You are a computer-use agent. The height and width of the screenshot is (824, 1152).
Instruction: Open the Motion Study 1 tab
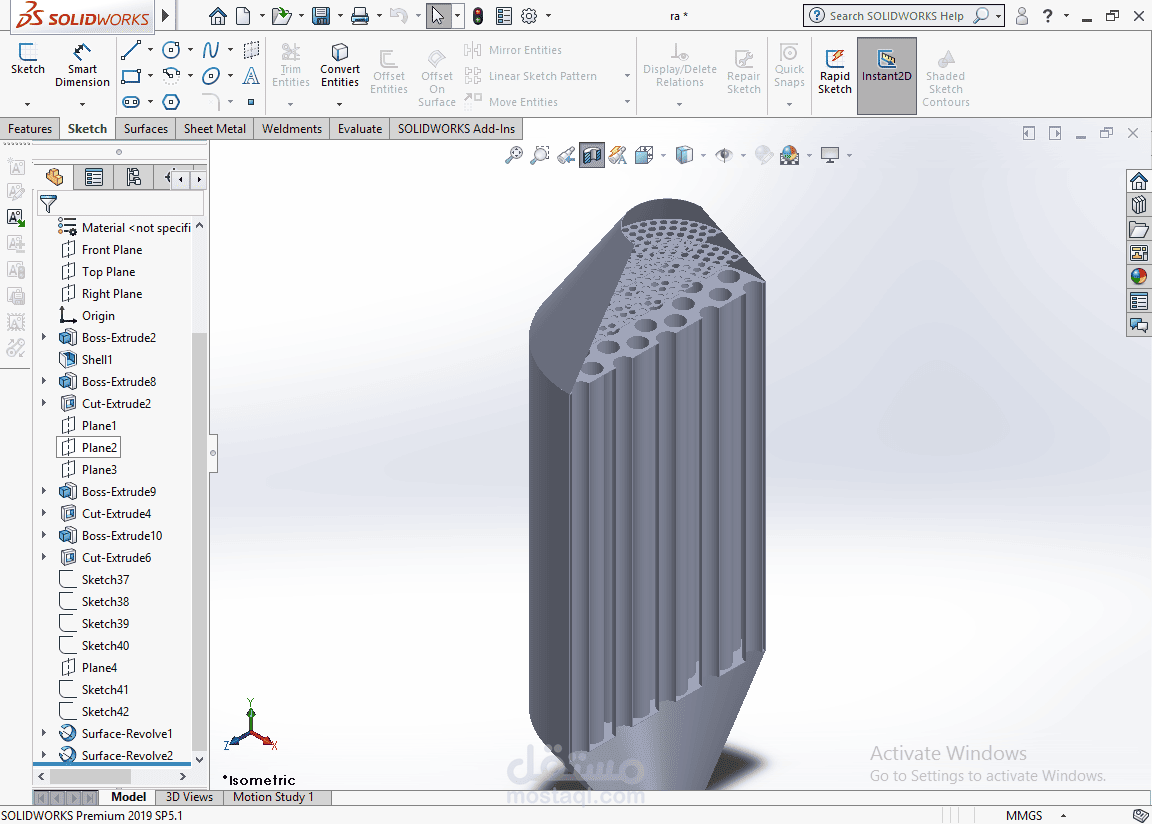[x=273, y=797]
